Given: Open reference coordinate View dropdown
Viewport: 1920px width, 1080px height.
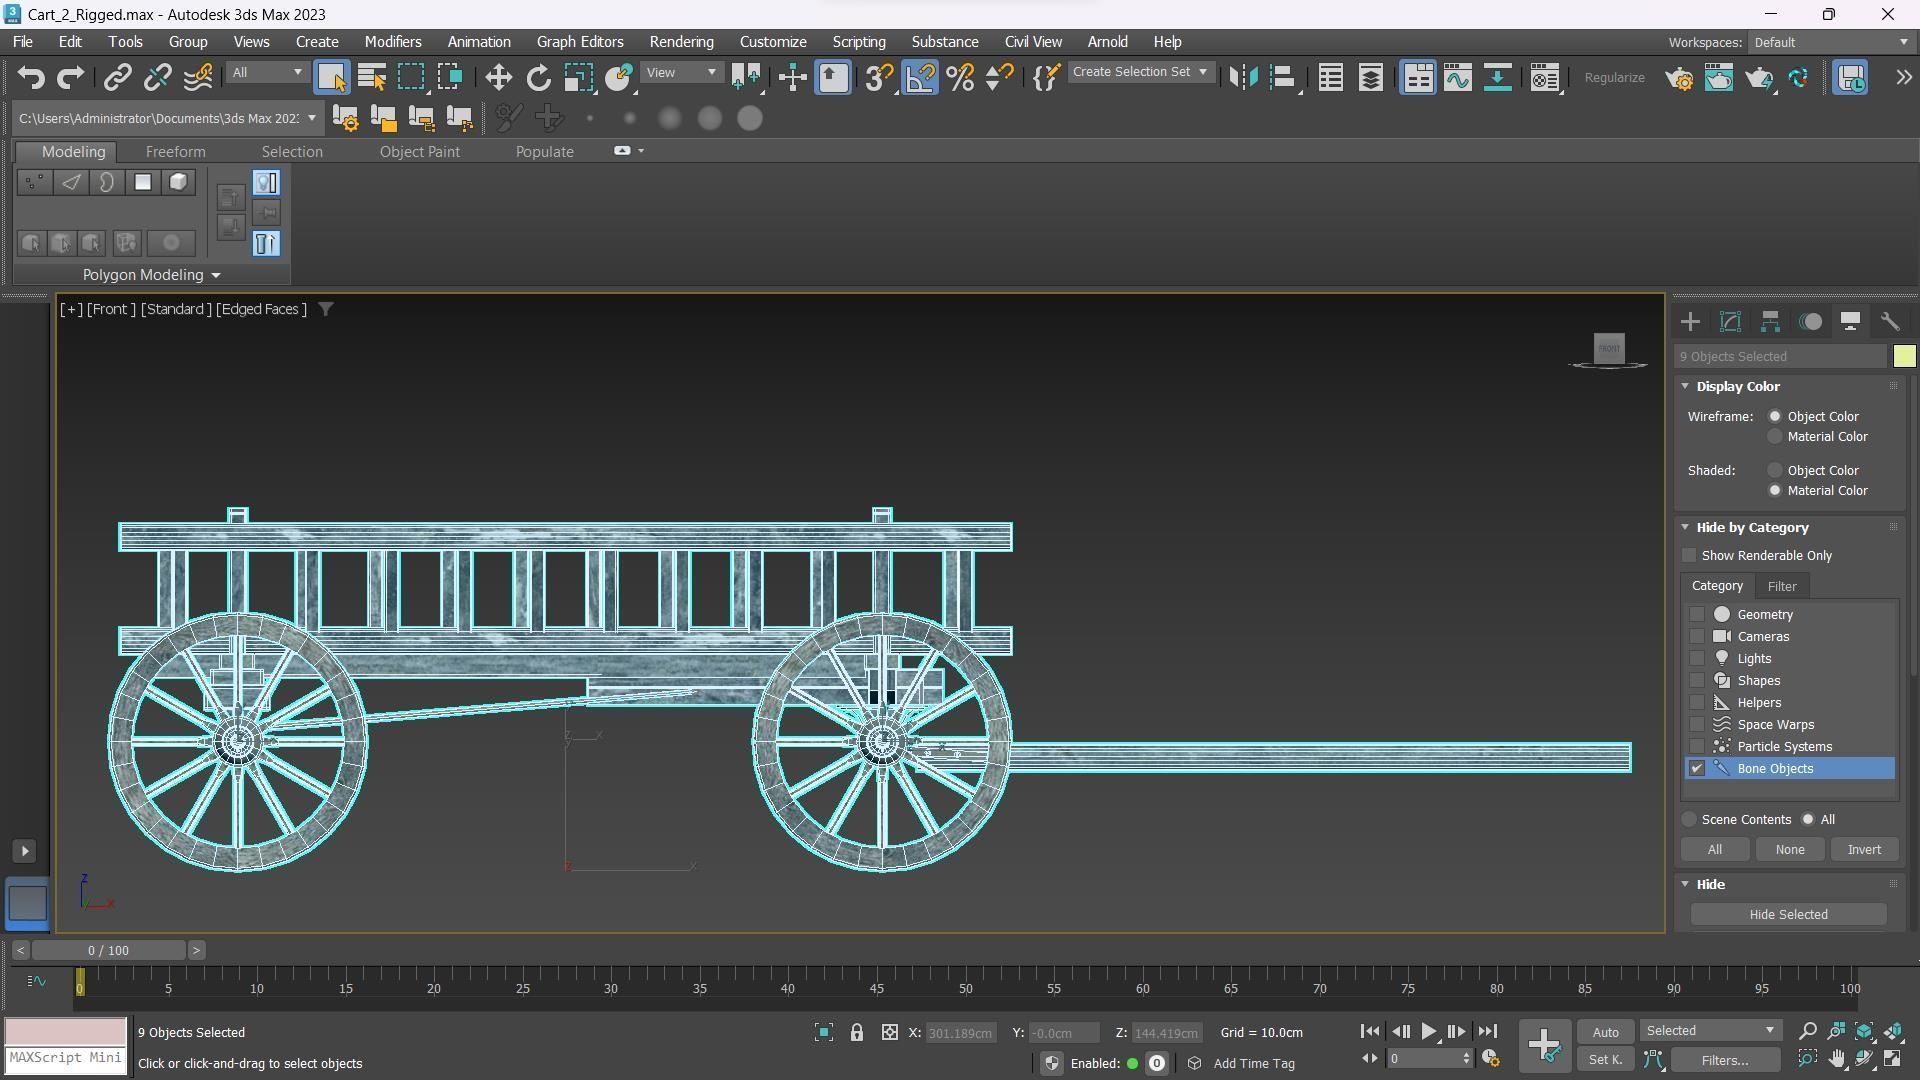Looking at the screenshot, I should (682, 73).
